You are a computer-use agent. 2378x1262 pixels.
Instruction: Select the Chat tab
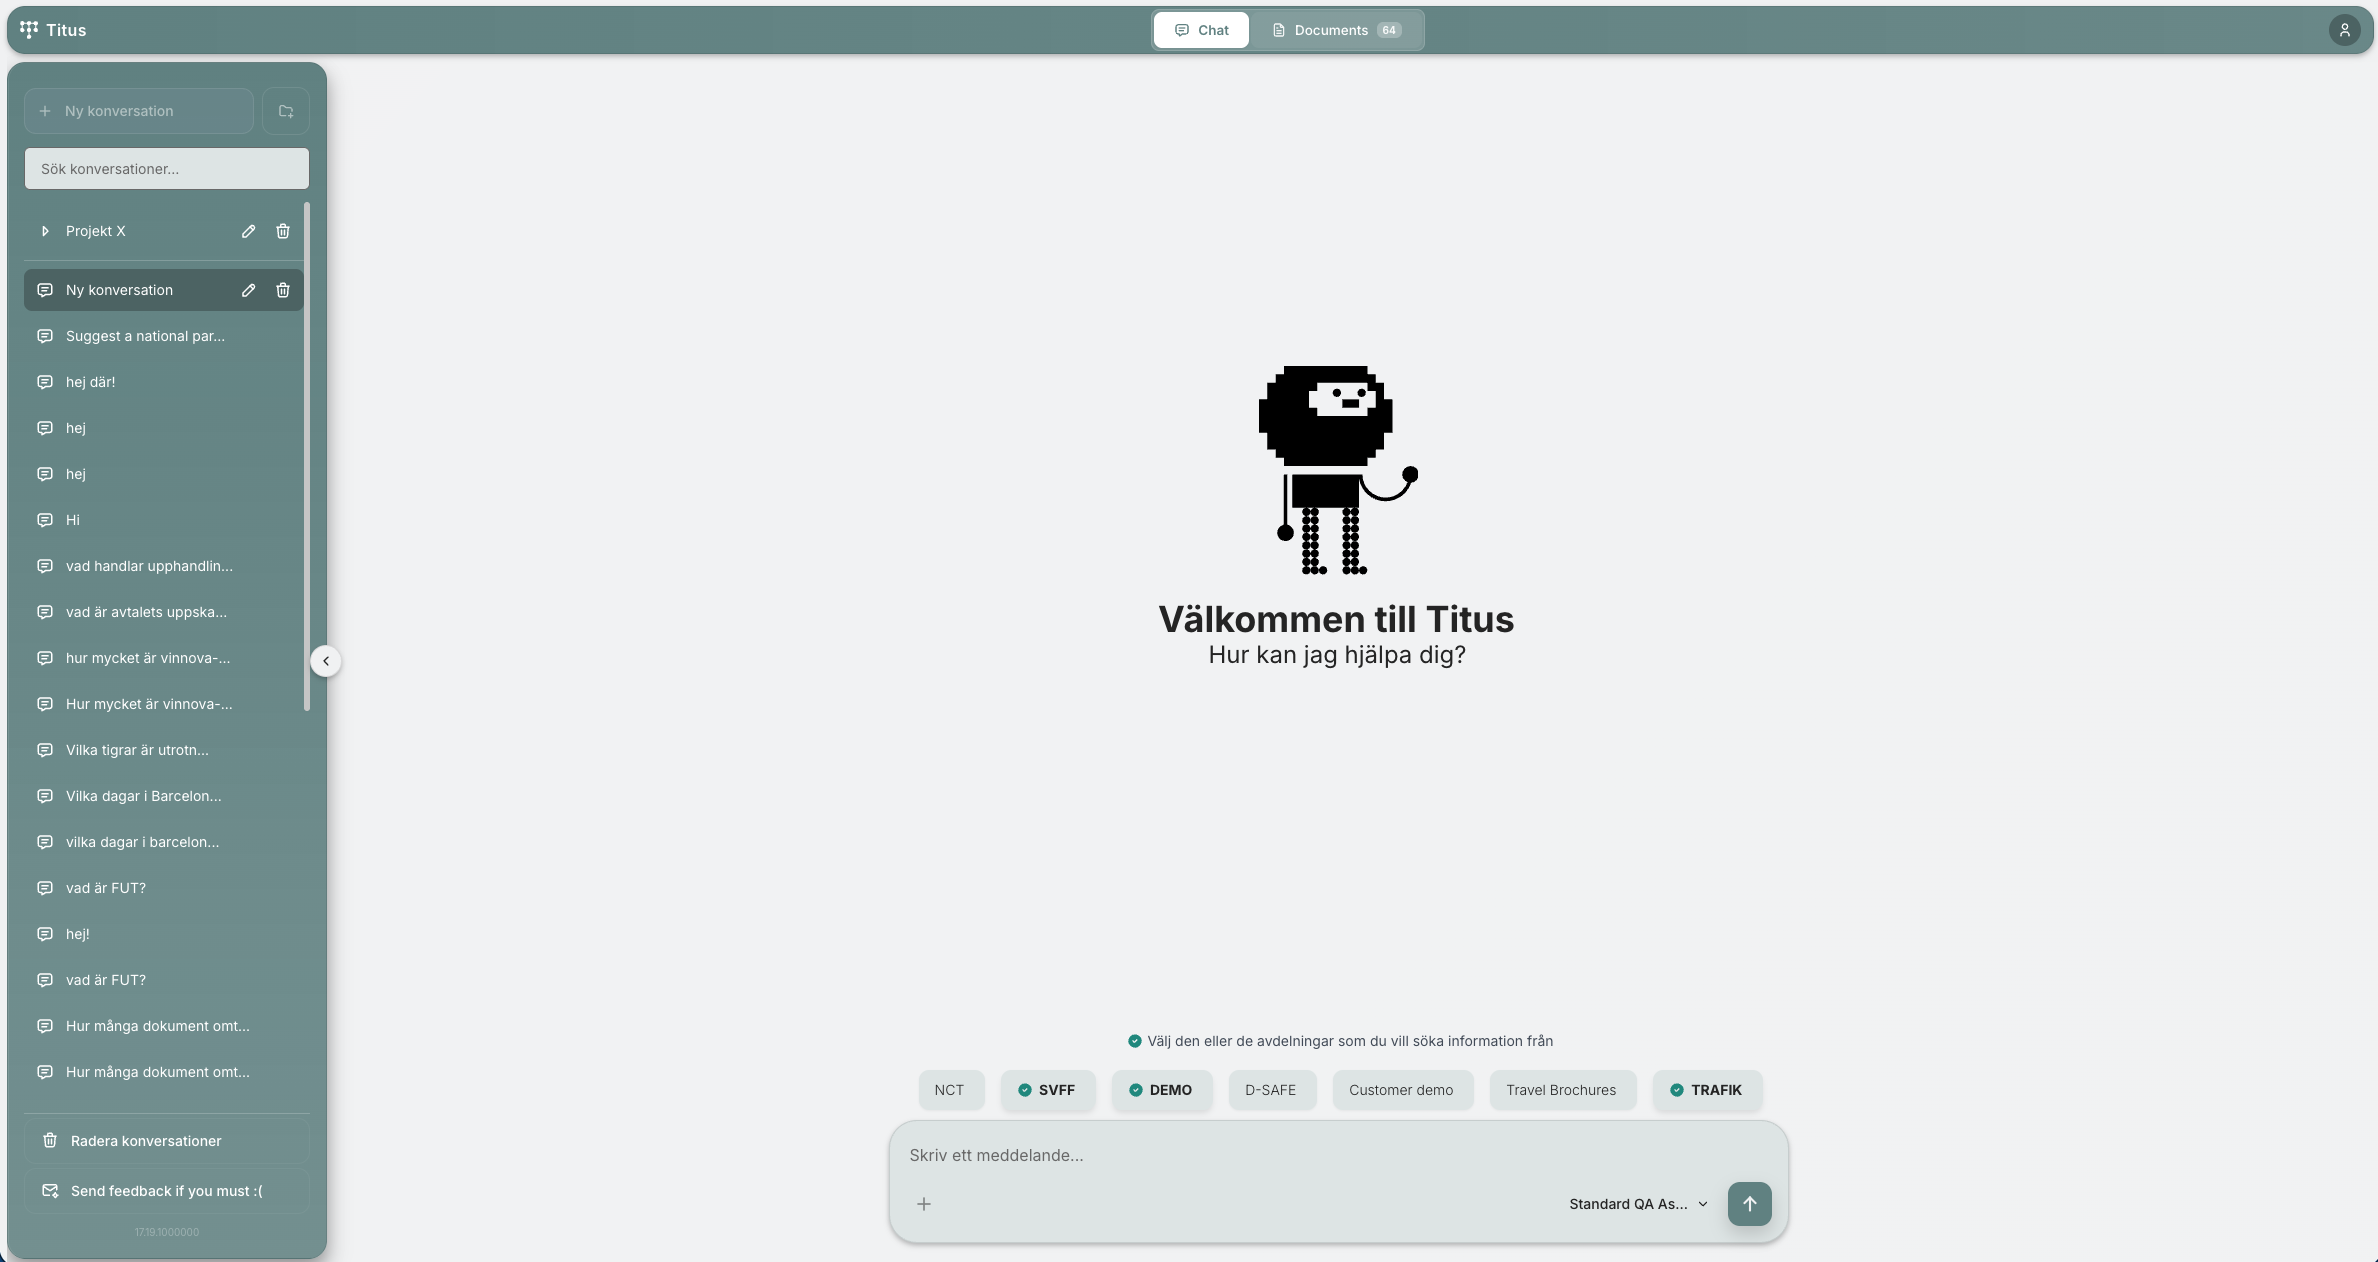pyautogui.click(x=1200, y=30)
